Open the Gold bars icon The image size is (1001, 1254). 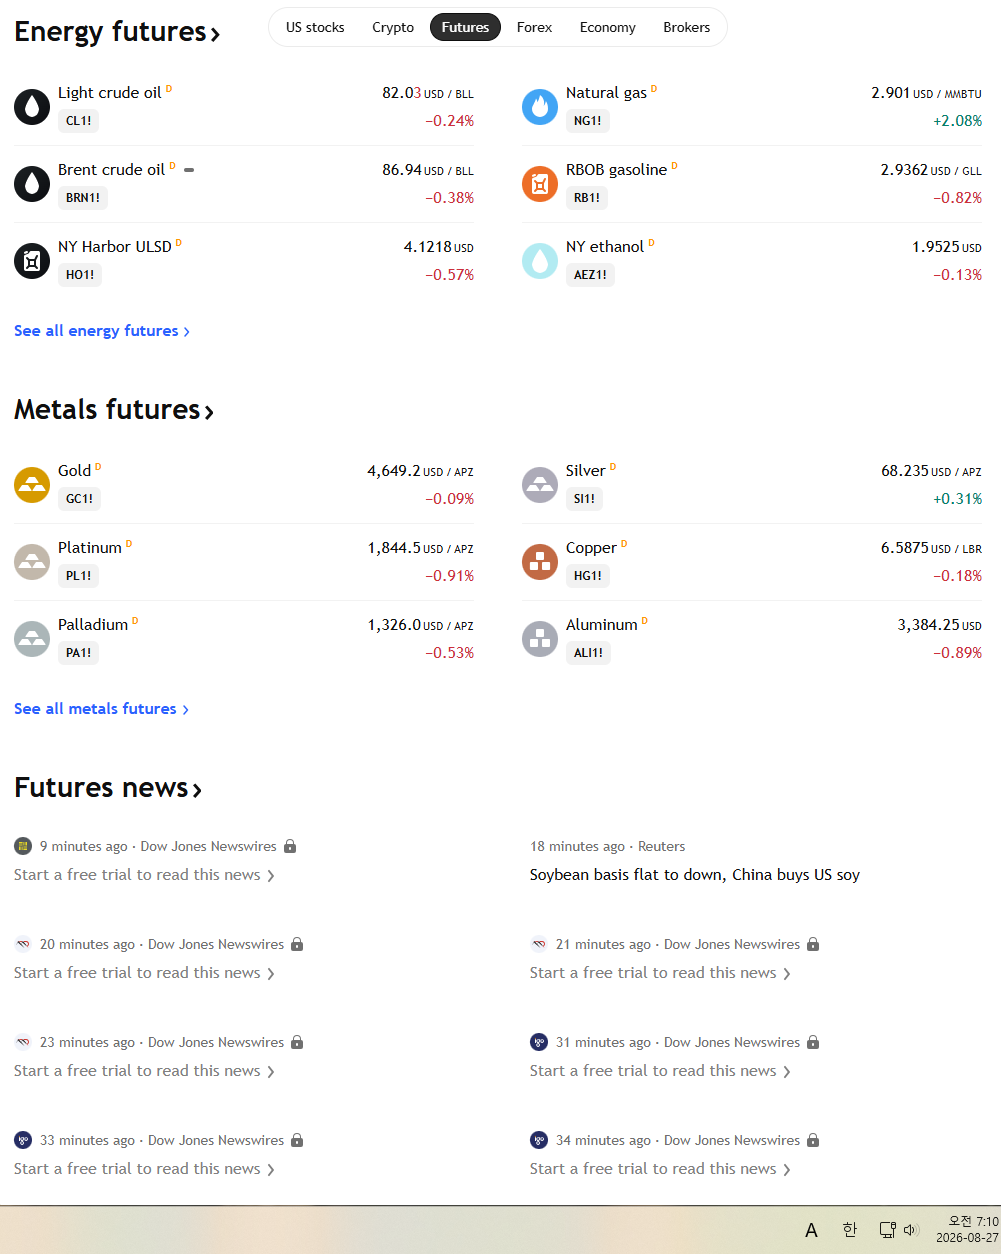pyautogui.click(x=32, y=485)
